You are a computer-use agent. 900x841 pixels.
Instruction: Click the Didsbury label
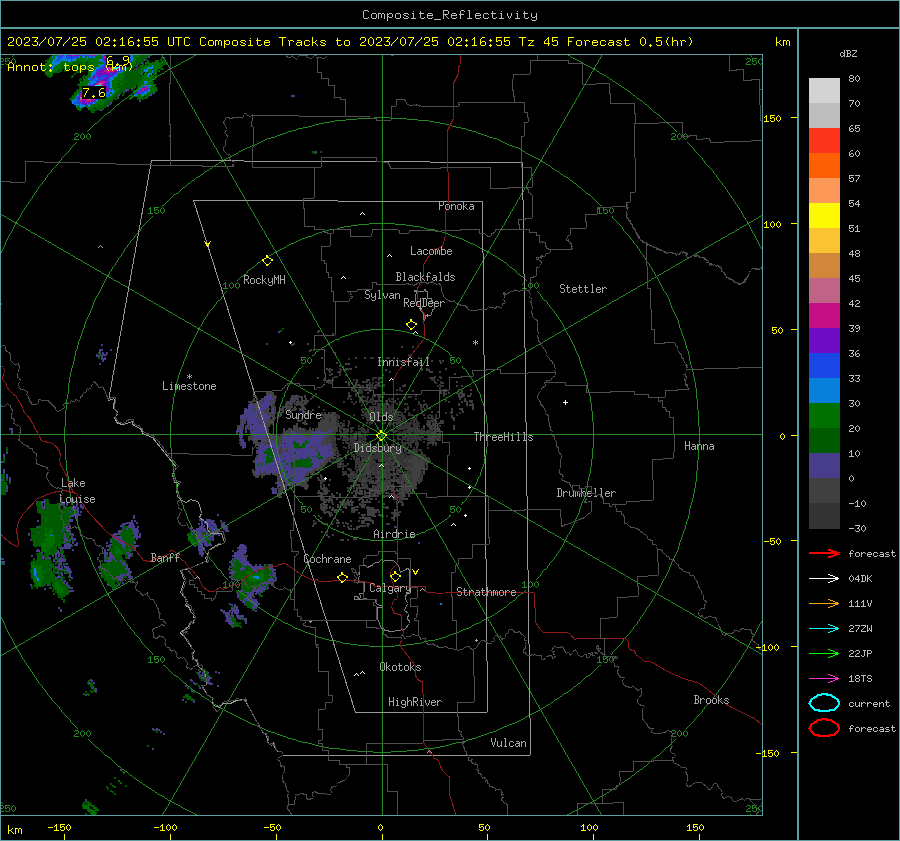coord(378,448)
